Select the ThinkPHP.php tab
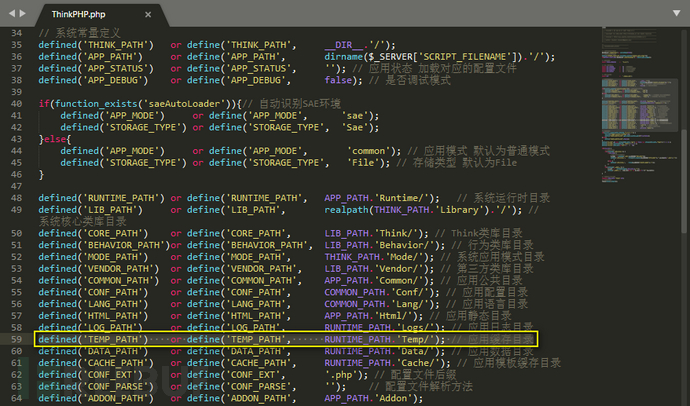This screenshot has height=406, width=690. [78, 15]
